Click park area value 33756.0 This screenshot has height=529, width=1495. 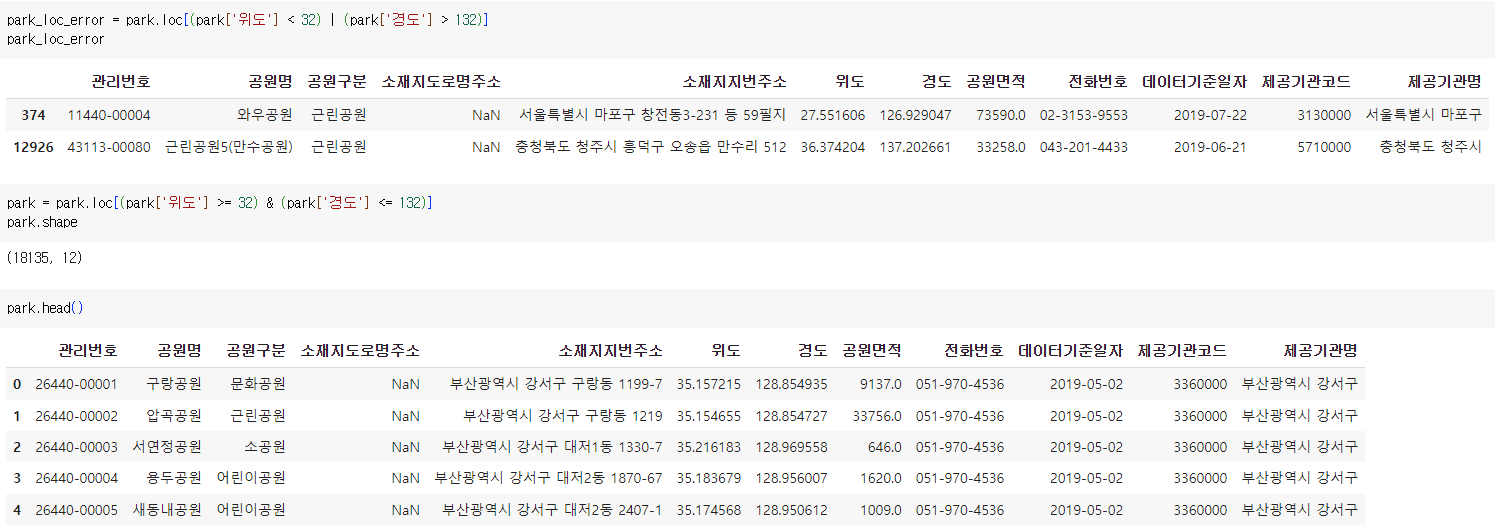pyautogui.click(x=877, y=416)
